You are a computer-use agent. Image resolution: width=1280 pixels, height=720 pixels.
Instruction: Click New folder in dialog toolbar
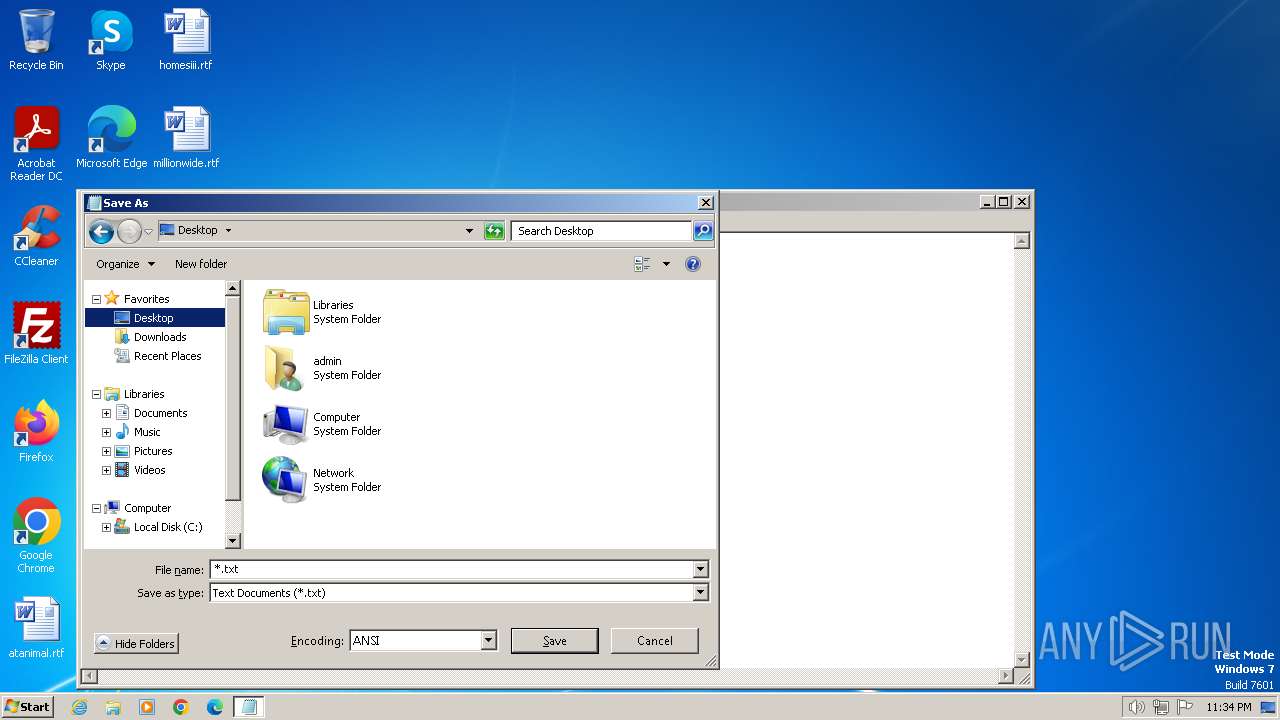click(201, 264)
